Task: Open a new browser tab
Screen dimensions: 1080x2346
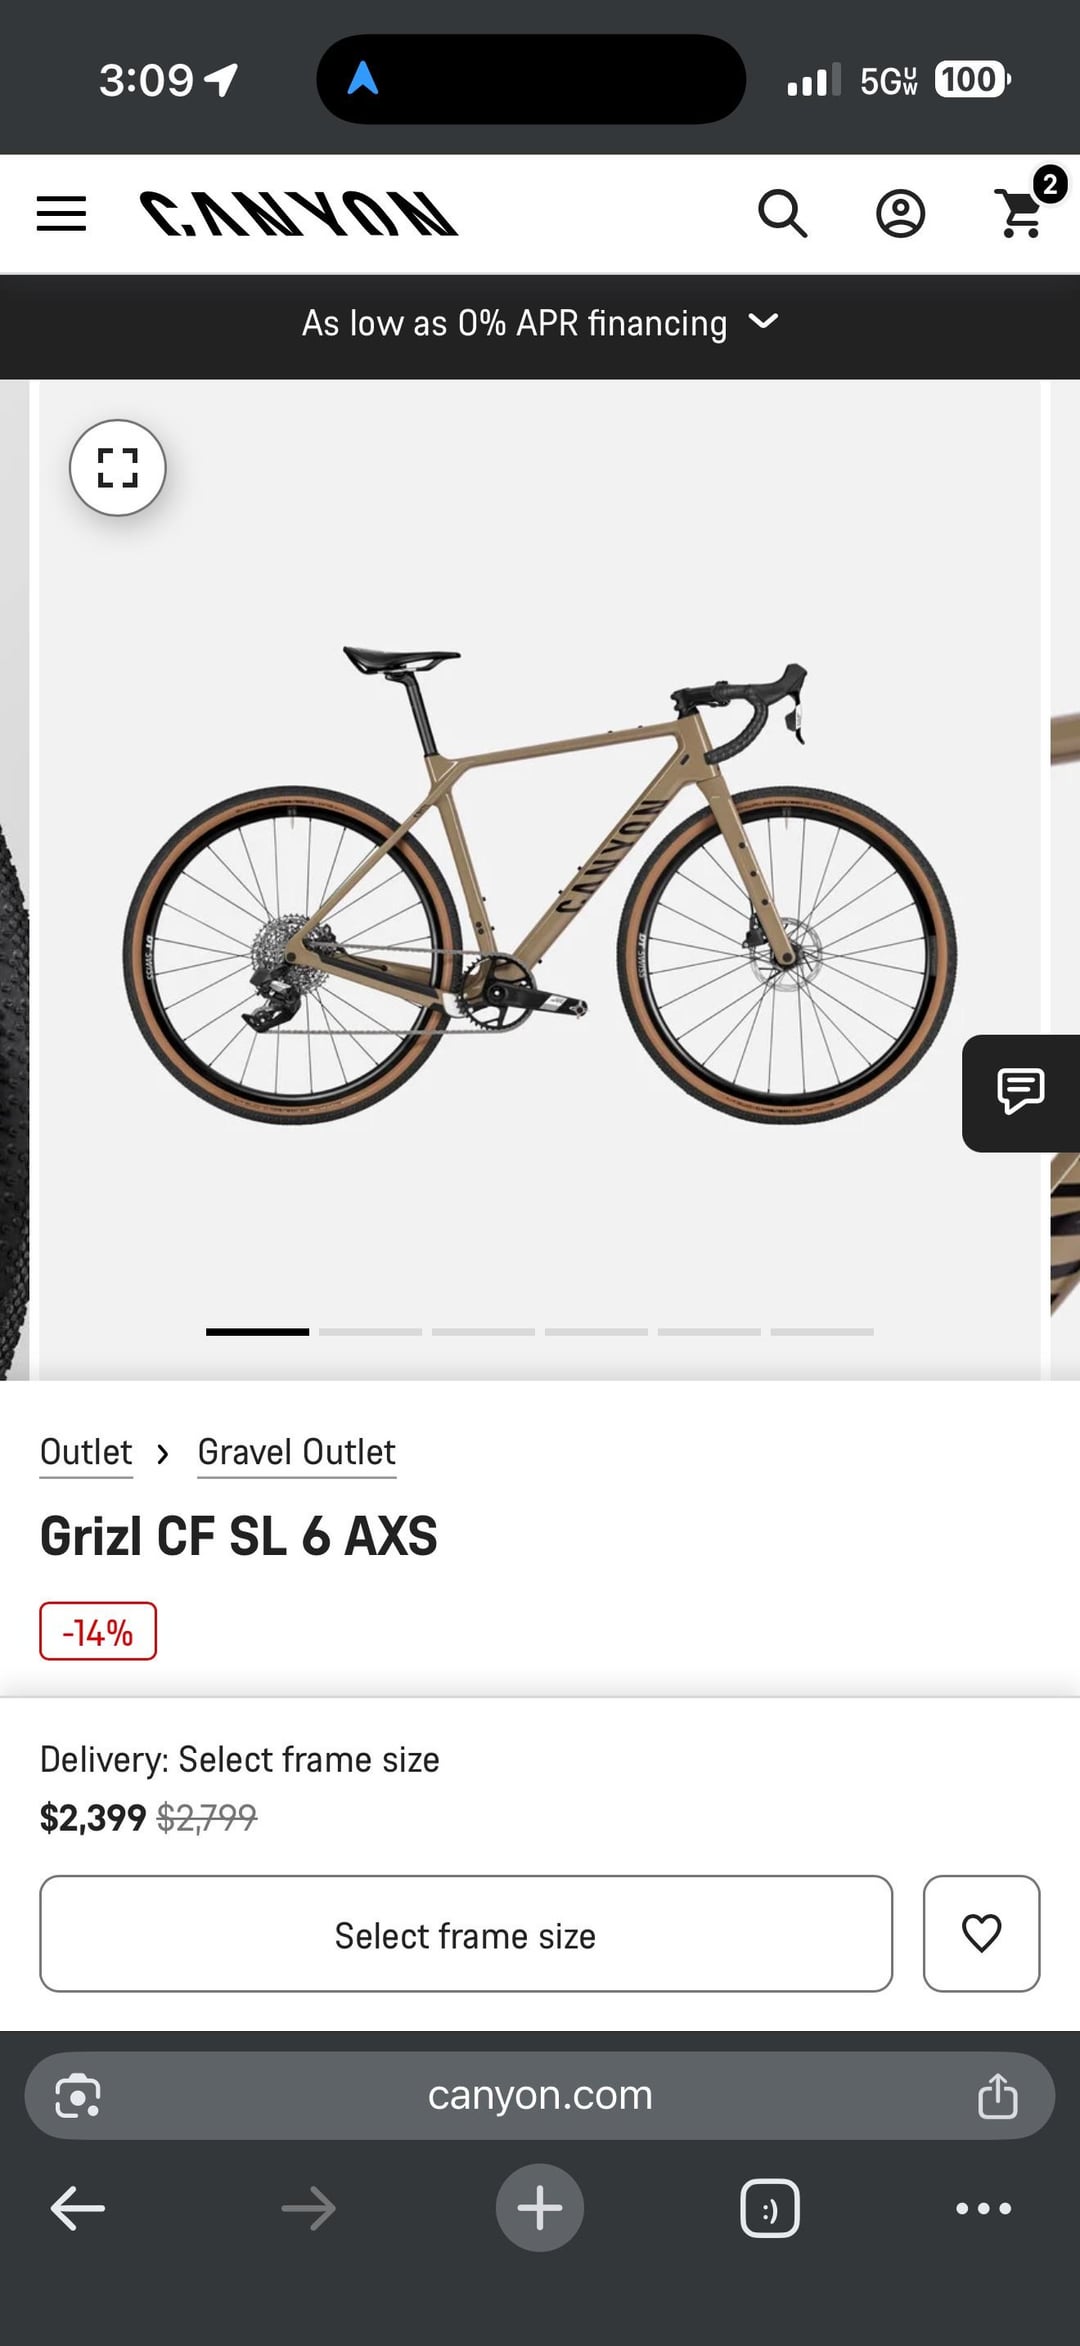Action: coord(540,2208)
